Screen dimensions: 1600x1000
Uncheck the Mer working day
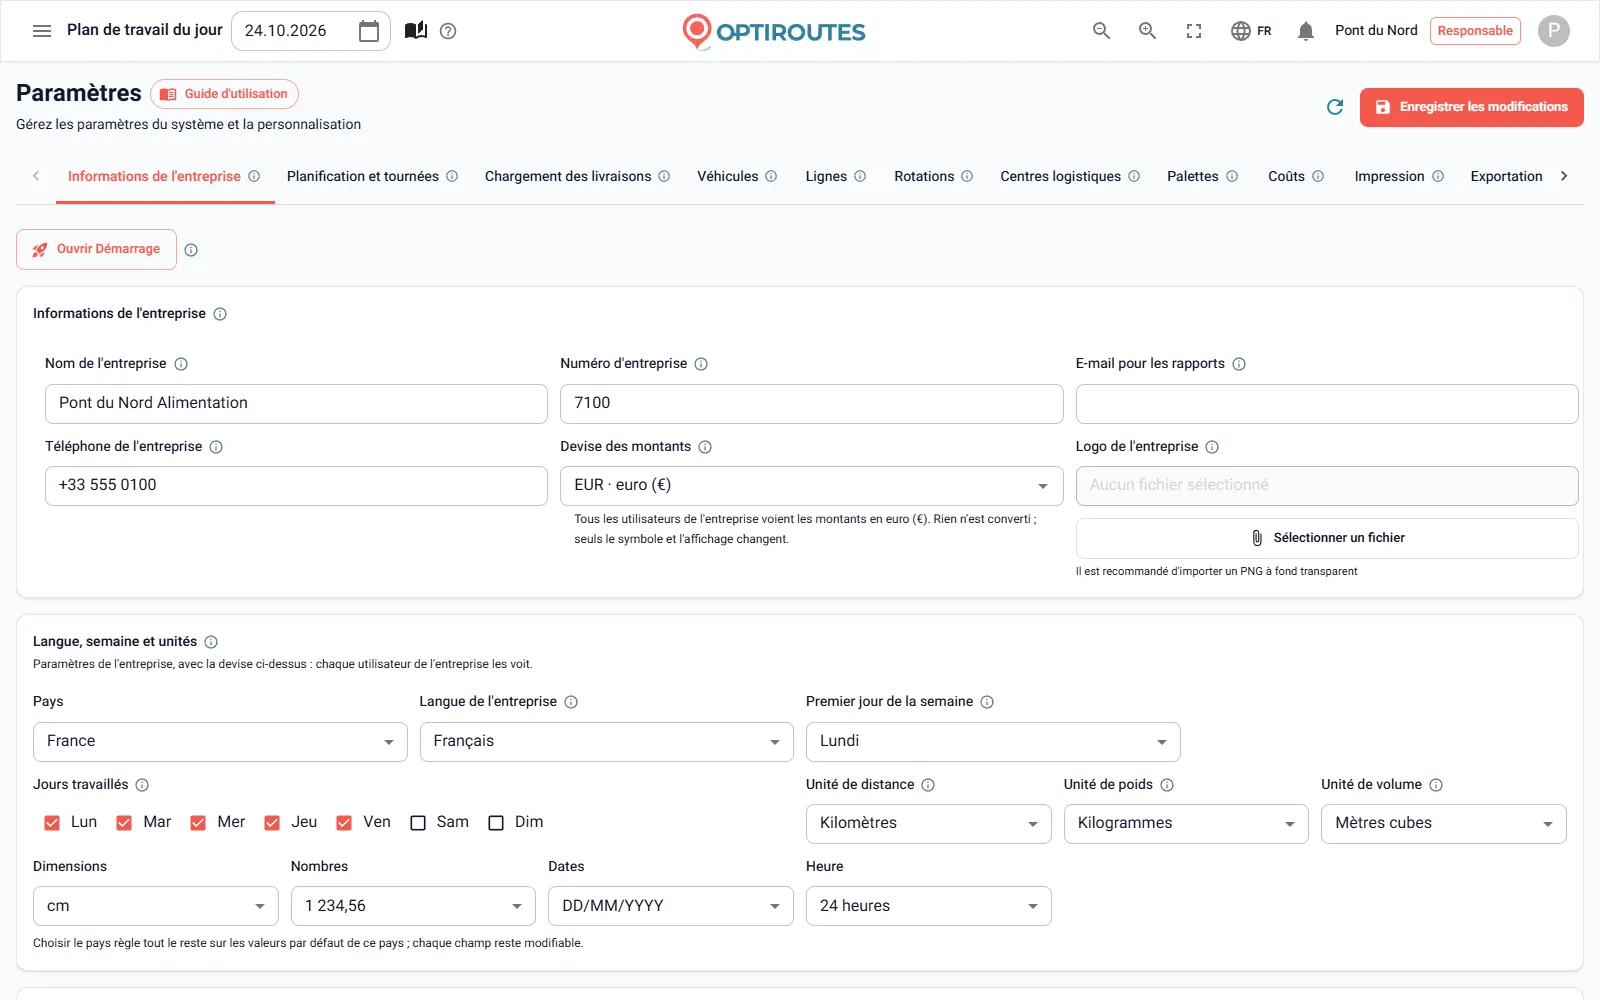pyautogui.click(x=198, y=823)
